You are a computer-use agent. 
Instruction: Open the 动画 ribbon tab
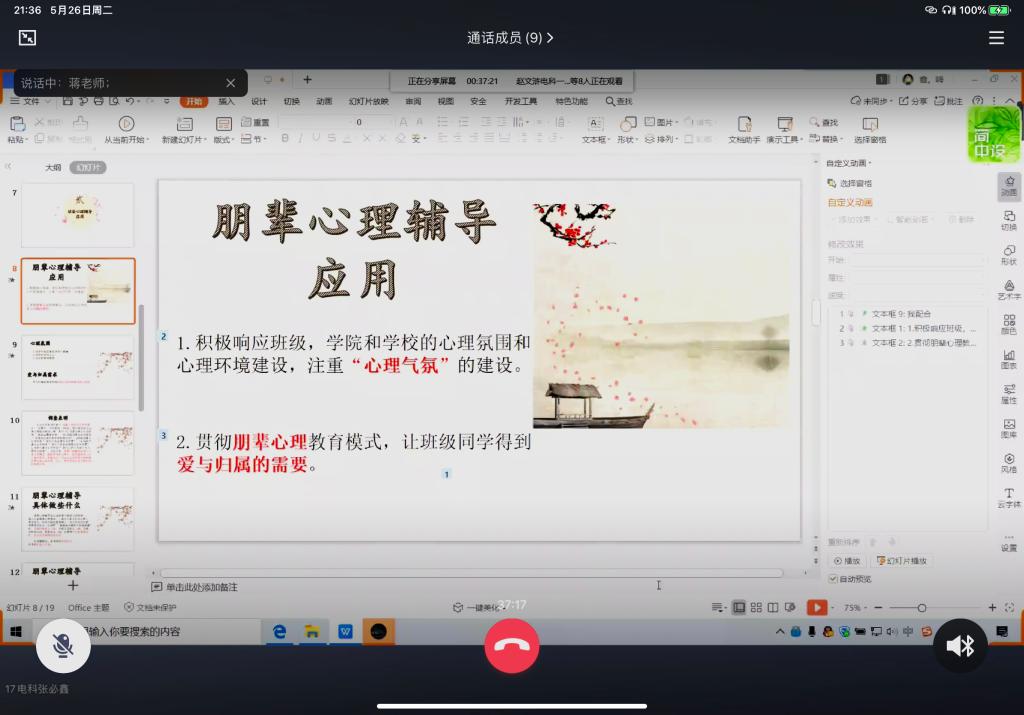click(324, 101)
